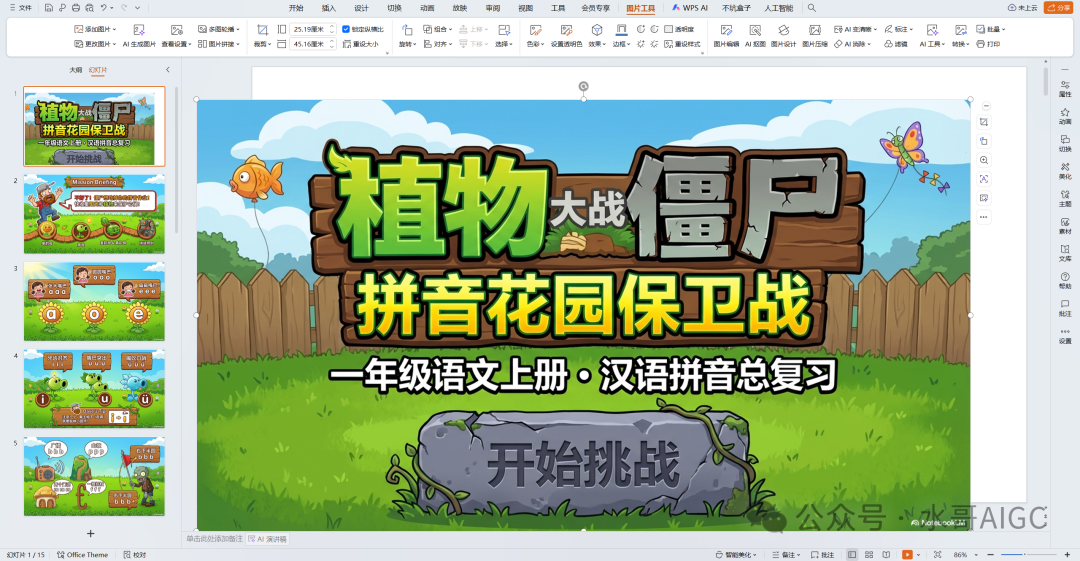Collapse the slide thumbnail panel arrow

[167, 70]
